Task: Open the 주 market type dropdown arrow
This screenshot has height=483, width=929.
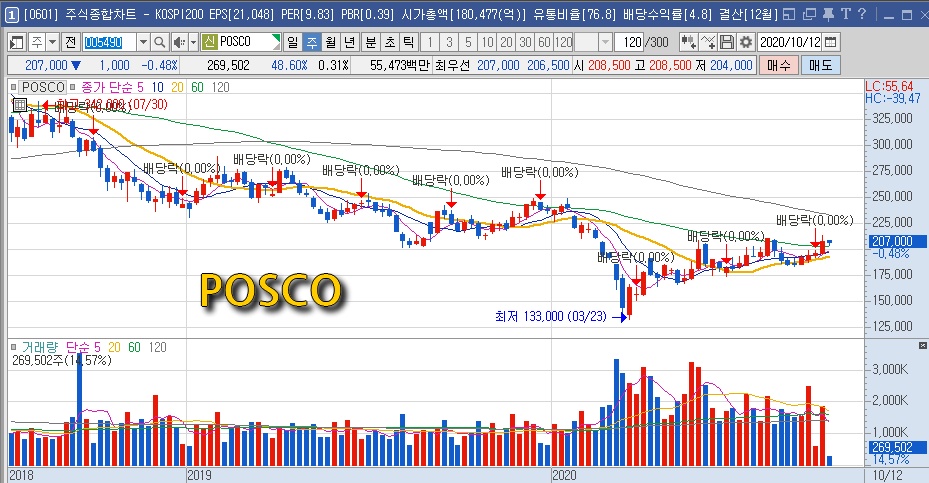Action: (52, 42)
